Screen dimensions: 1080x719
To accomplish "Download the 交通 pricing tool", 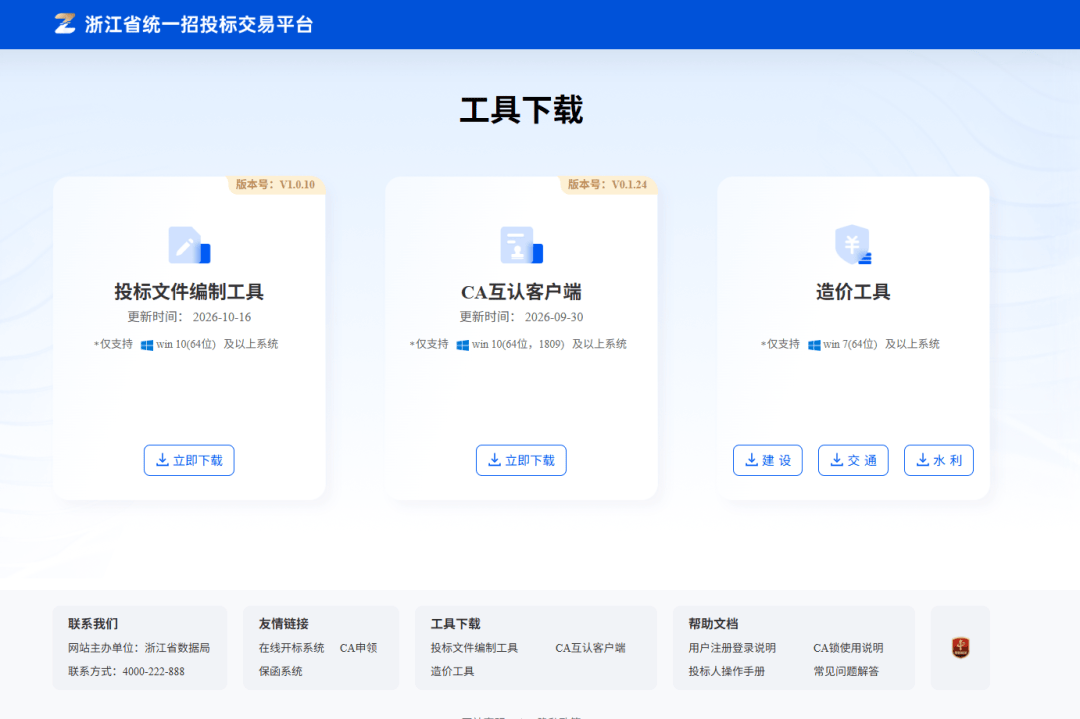I will (853, 460).
